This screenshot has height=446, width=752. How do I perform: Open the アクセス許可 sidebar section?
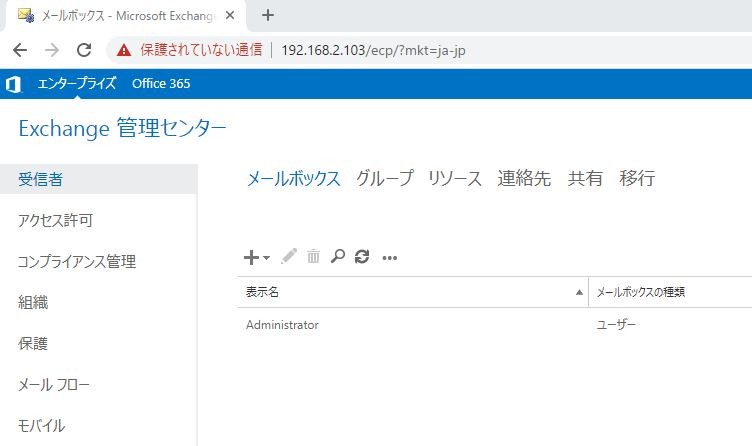55,220
